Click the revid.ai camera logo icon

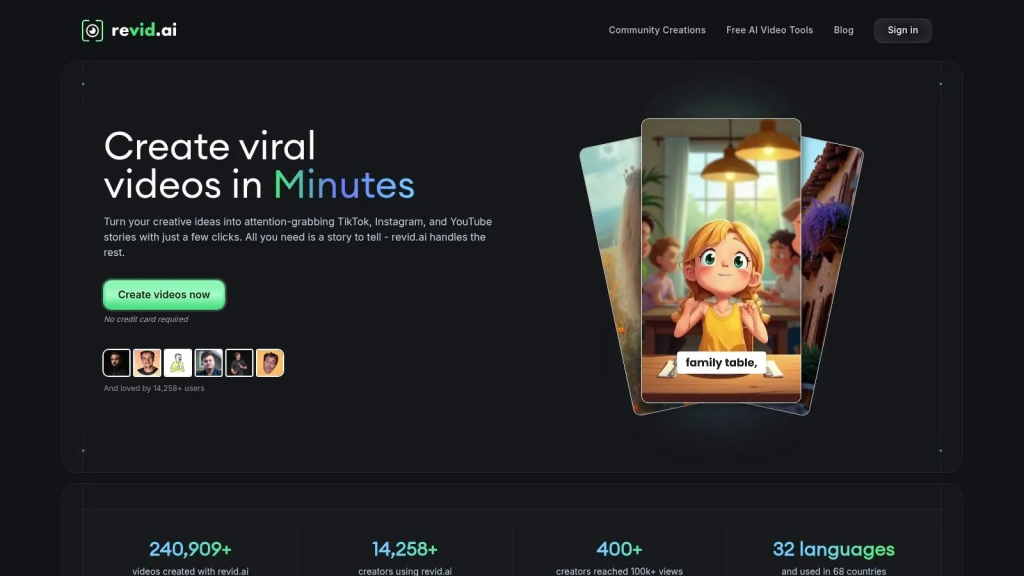(x=92, y=30)
